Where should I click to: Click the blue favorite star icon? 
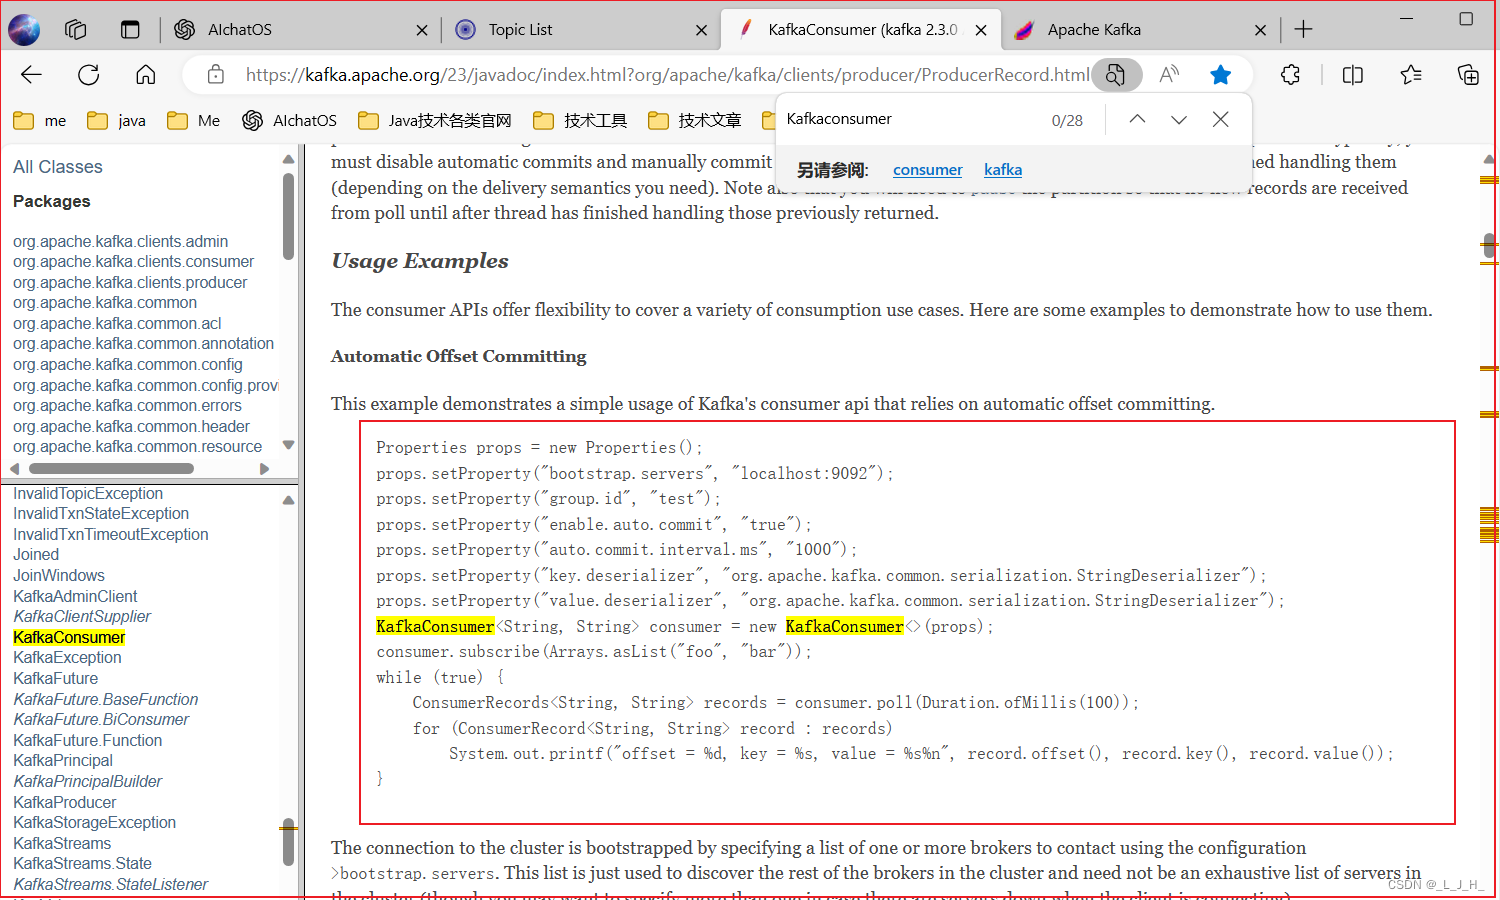pyautogui.click(x=1220, y=75)
